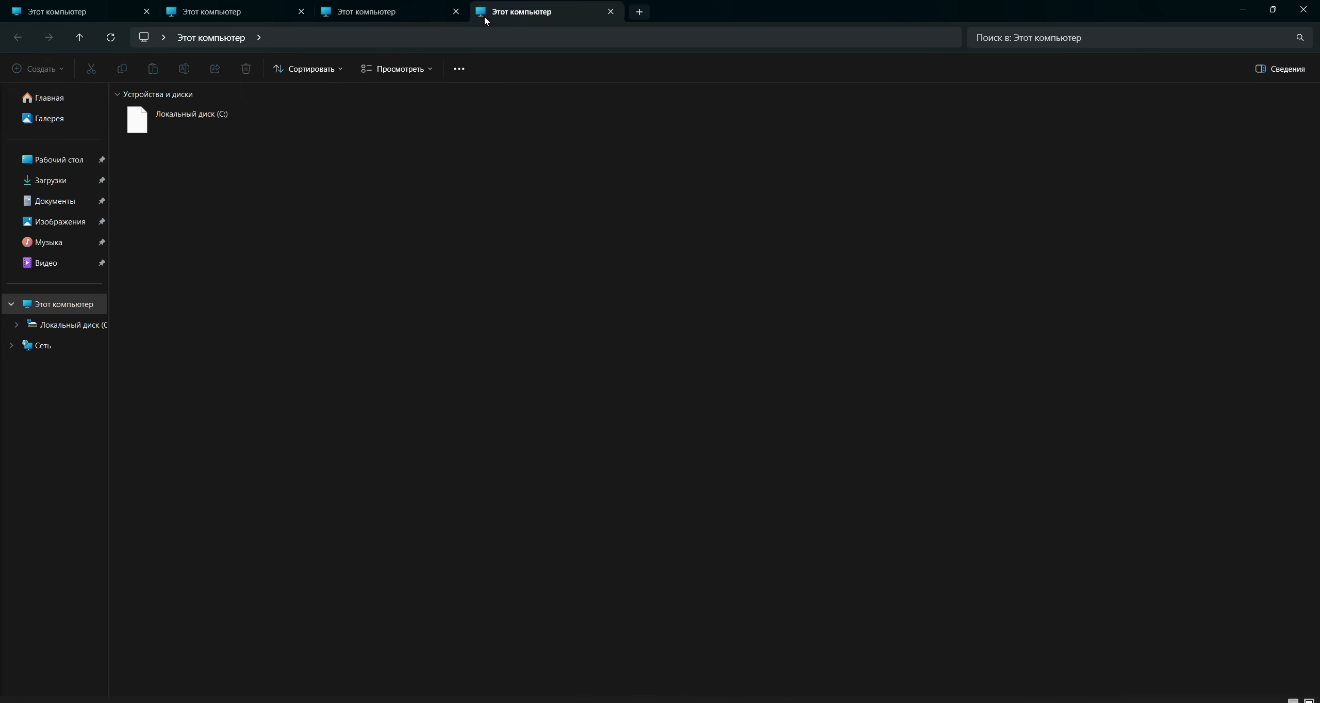
Task: Expand Локальный диск (C:) in the tree
Action: pos(16,324)
